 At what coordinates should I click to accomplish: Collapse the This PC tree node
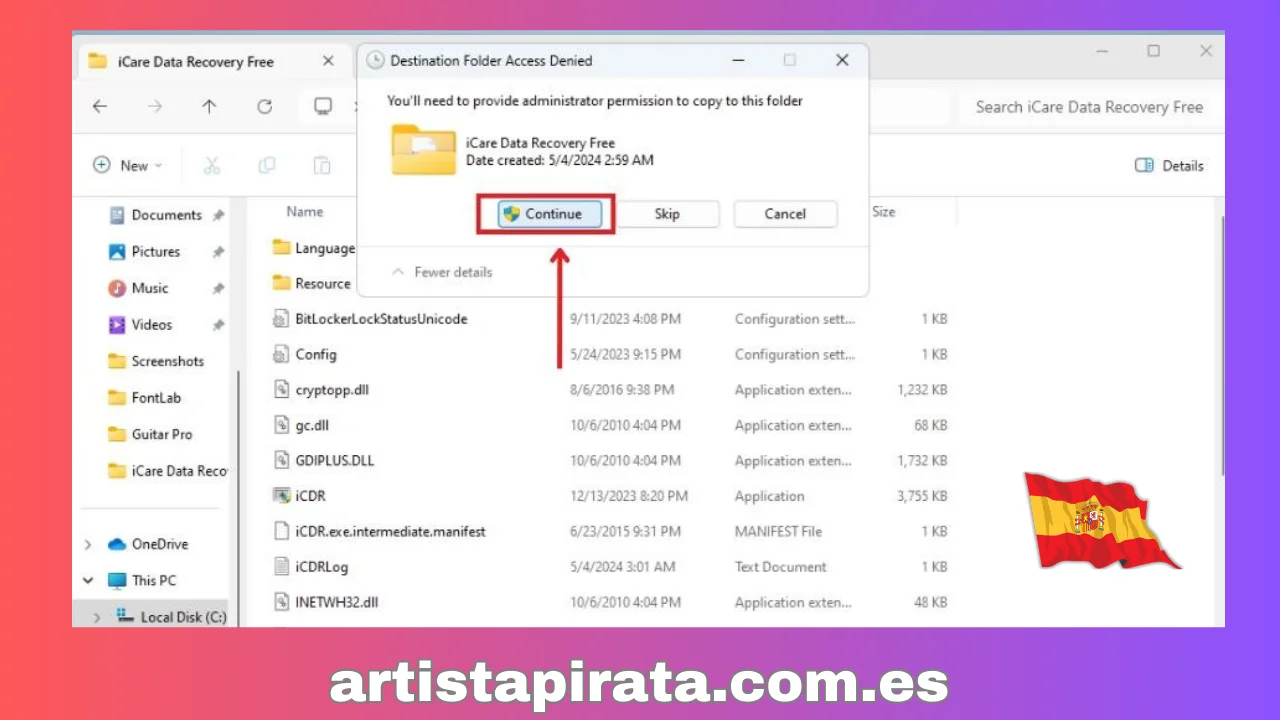(88, 581)
